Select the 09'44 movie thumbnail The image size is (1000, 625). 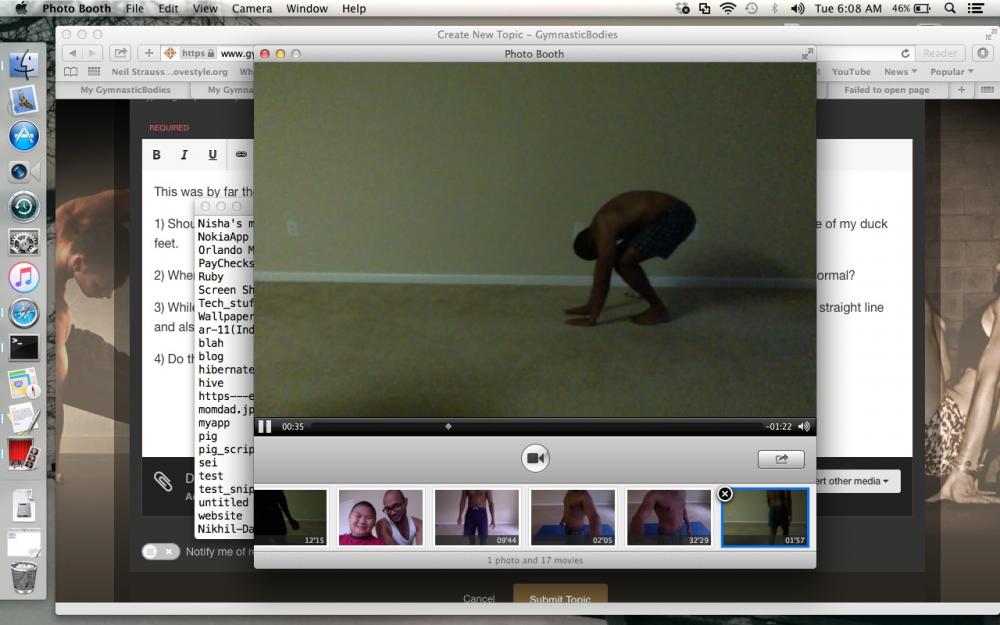(x=477, y=517)
